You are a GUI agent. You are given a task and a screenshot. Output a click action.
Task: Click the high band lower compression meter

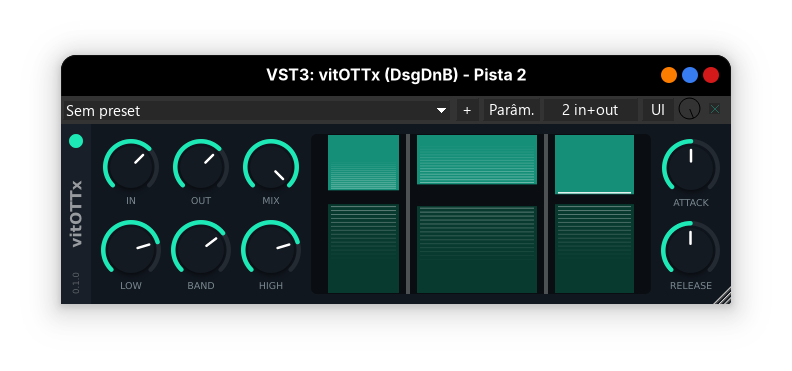coord(594,248)
